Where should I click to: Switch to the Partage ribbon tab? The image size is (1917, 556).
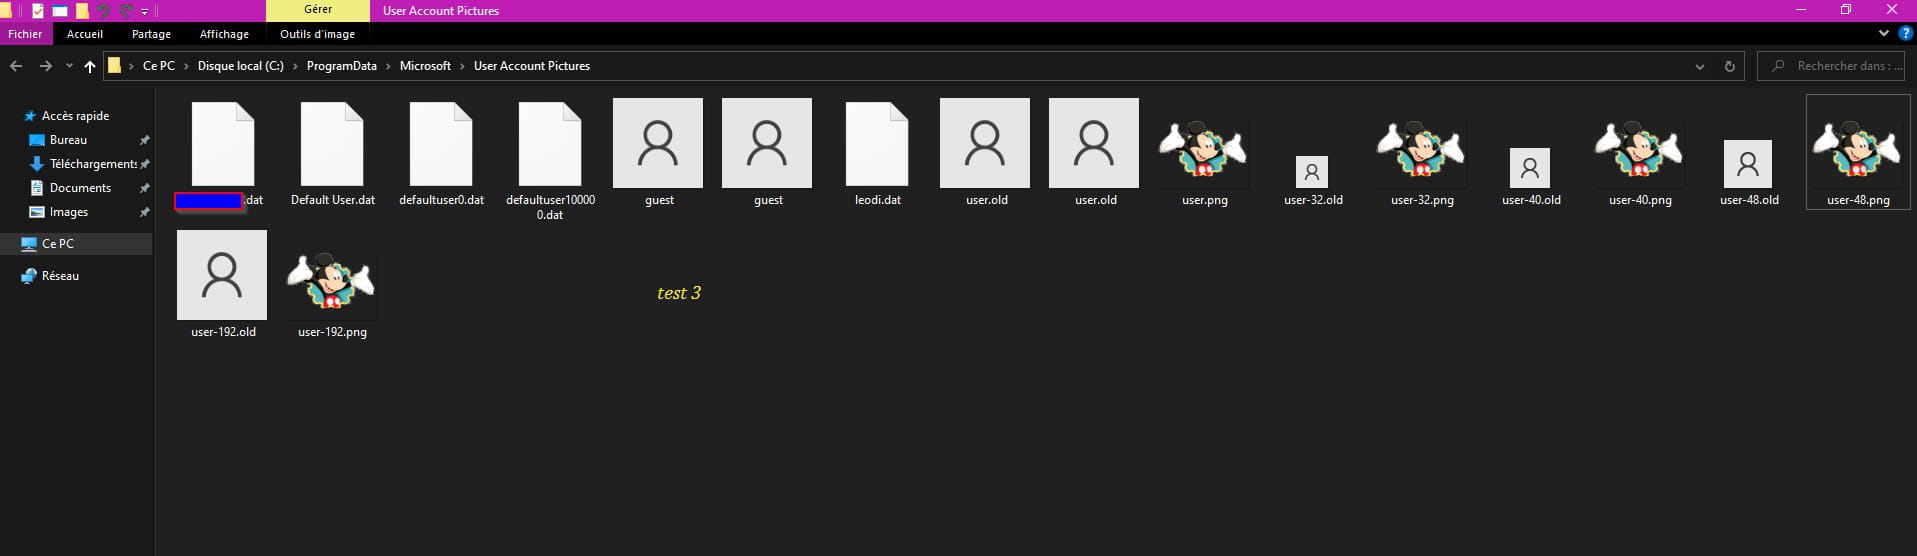[x=151, y=34]
